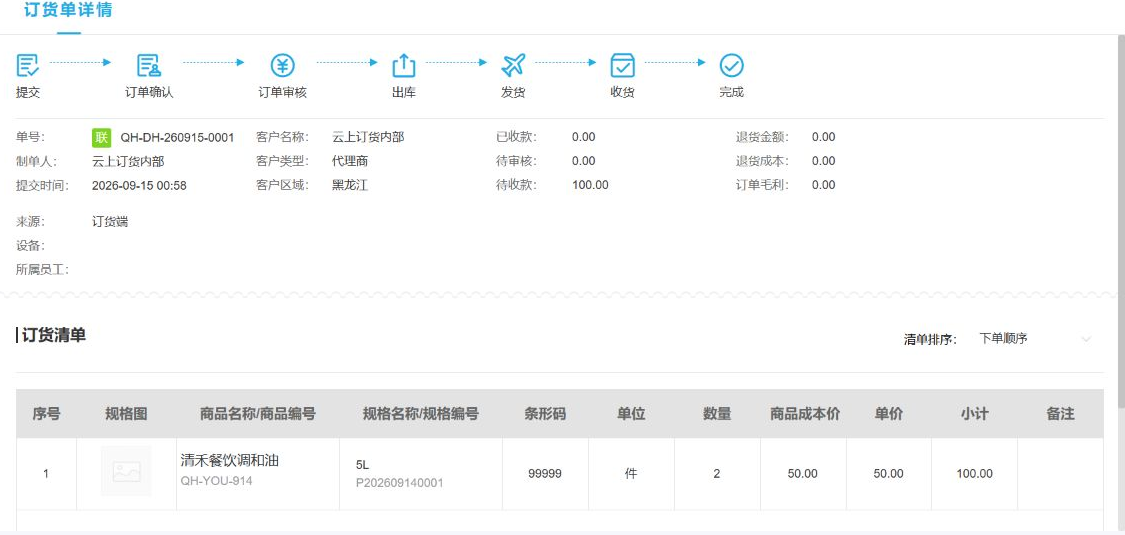Click the 制单人 value 云上订货内部

128,161
